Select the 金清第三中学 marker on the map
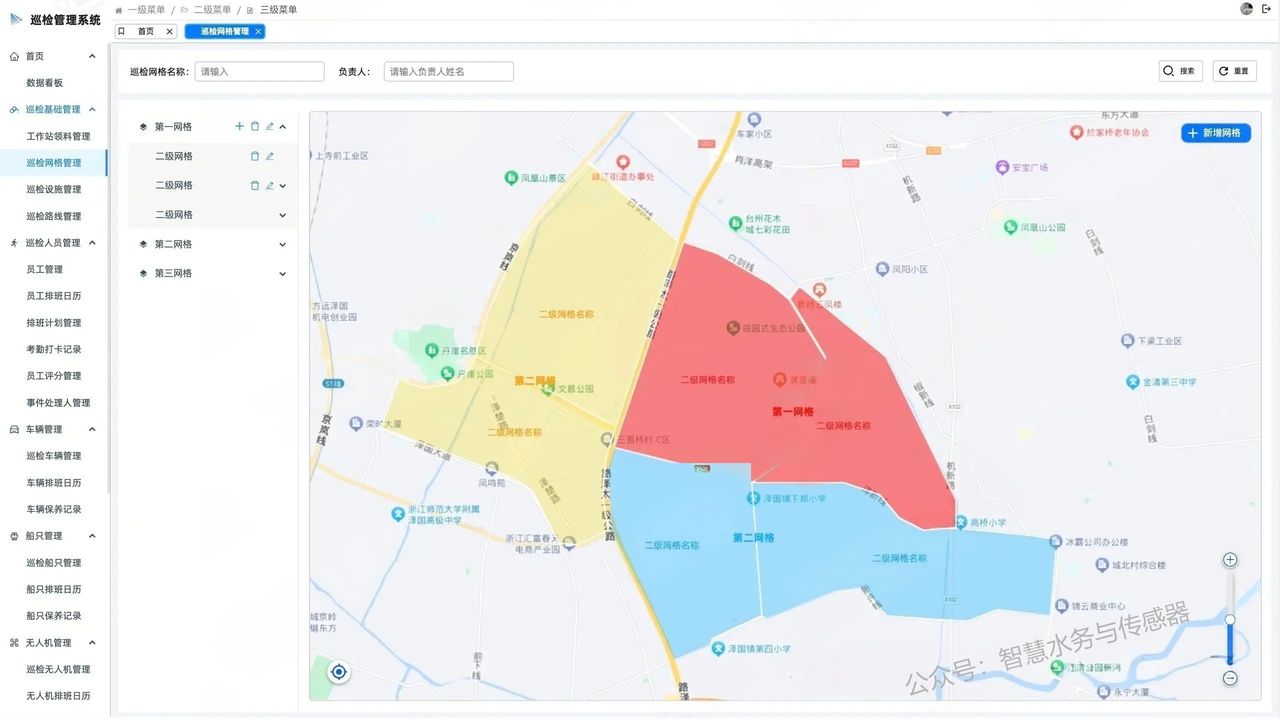The height and width of the screenshot is (719, 1280). pos(1134,382)
